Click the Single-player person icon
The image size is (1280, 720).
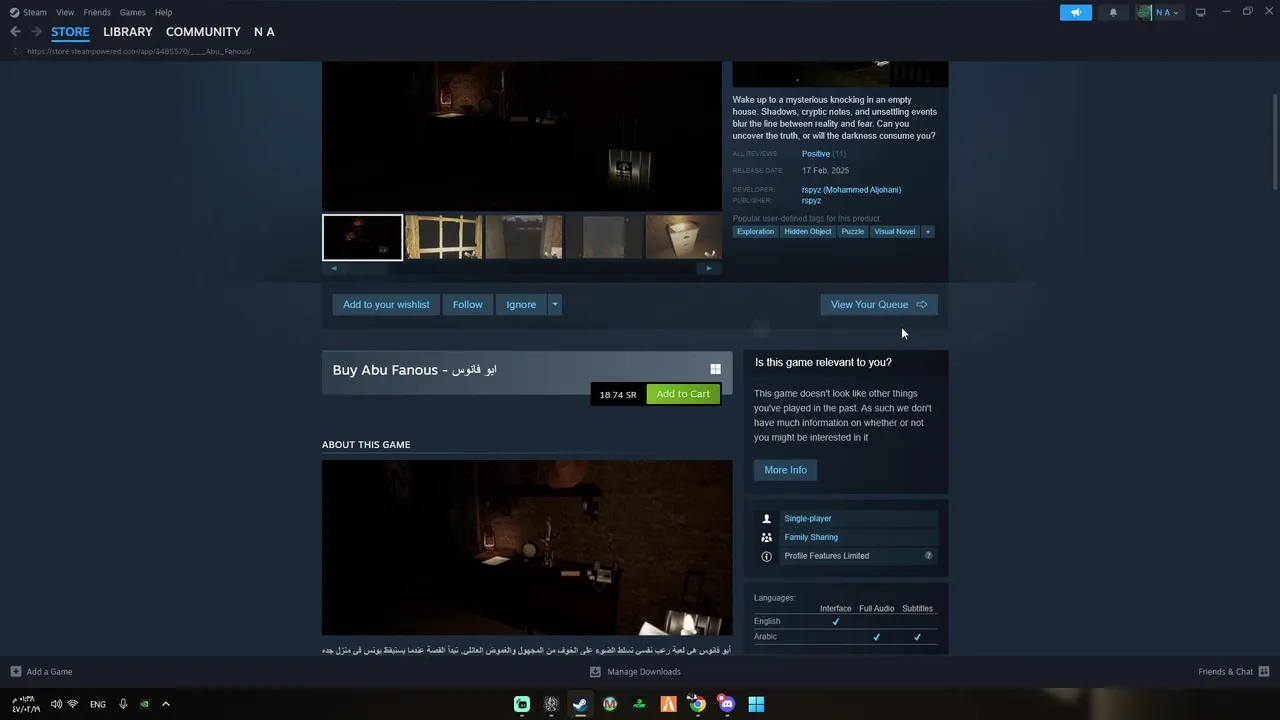767,518
